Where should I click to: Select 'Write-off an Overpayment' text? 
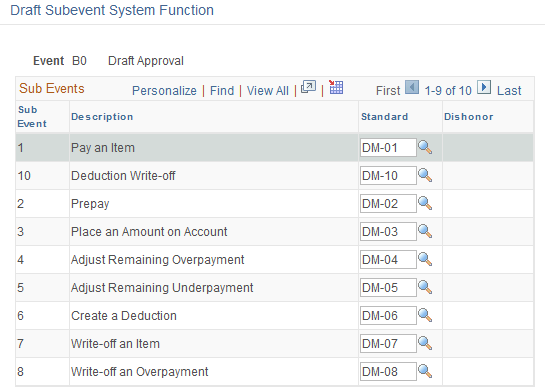click(x=139, y=372)
